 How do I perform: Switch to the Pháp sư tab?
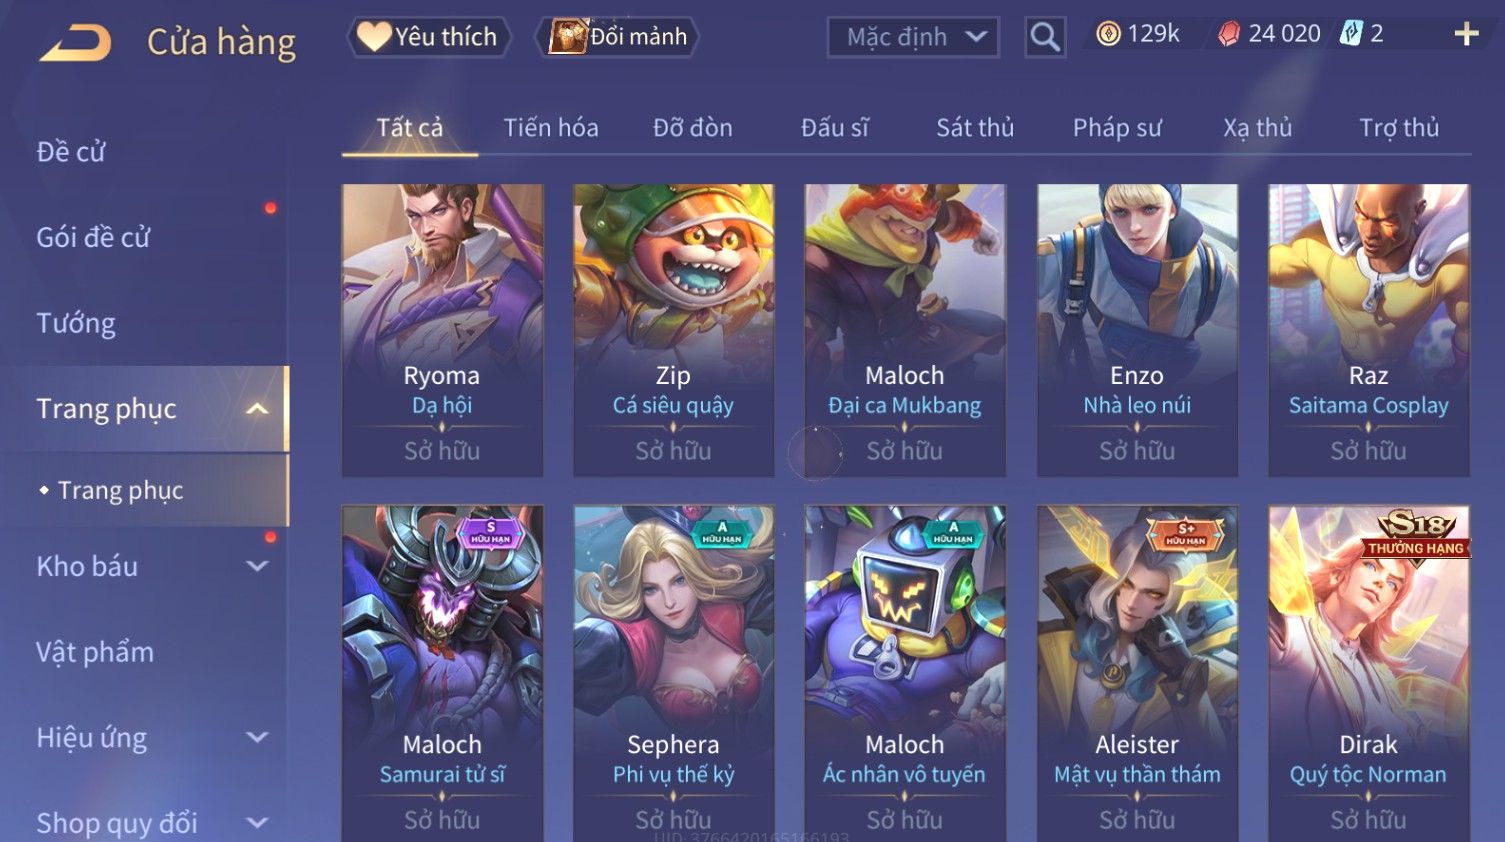pos(1117,128)
